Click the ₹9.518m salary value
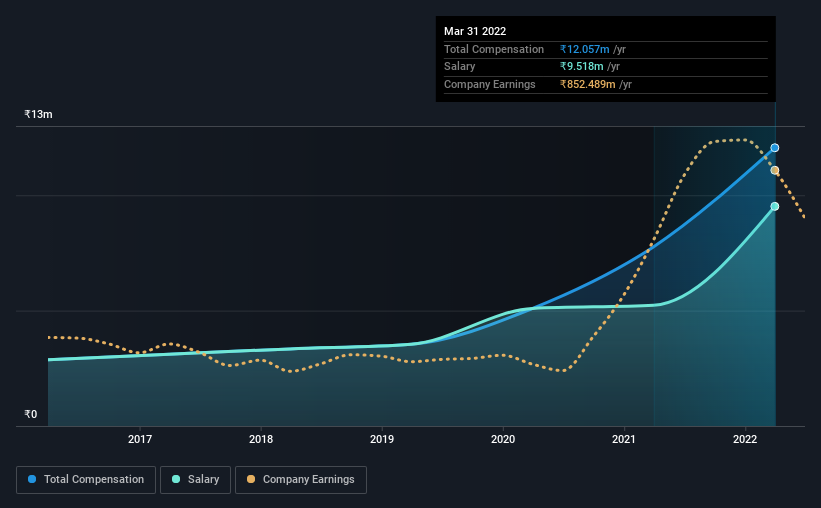The height and width of the screenshot is (508, 821). click(x=581, y=67)
